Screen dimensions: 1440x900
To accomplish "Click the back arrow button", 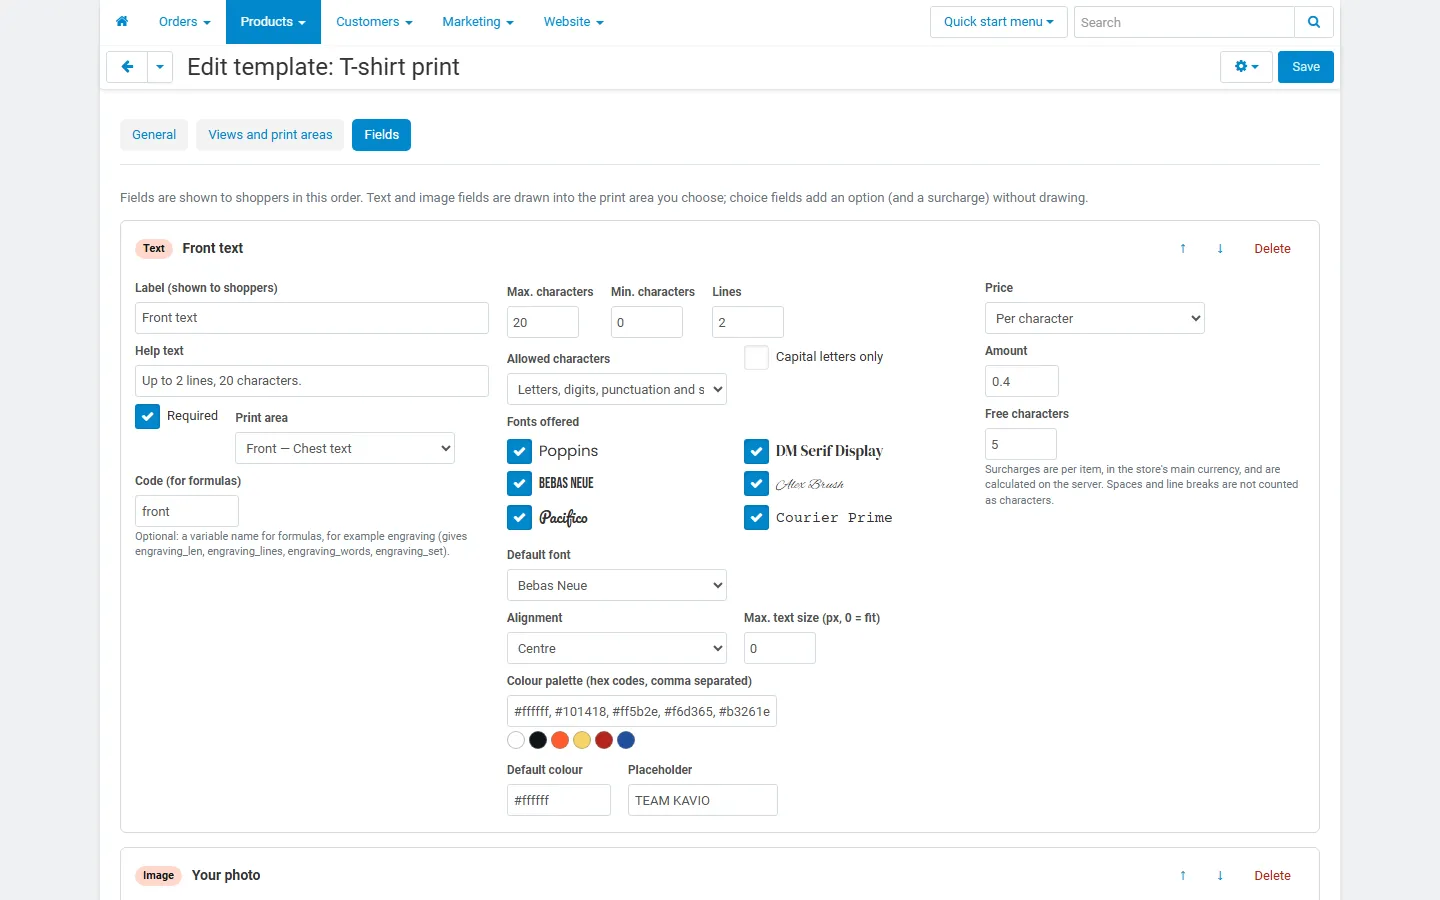I will coord(127,67).
